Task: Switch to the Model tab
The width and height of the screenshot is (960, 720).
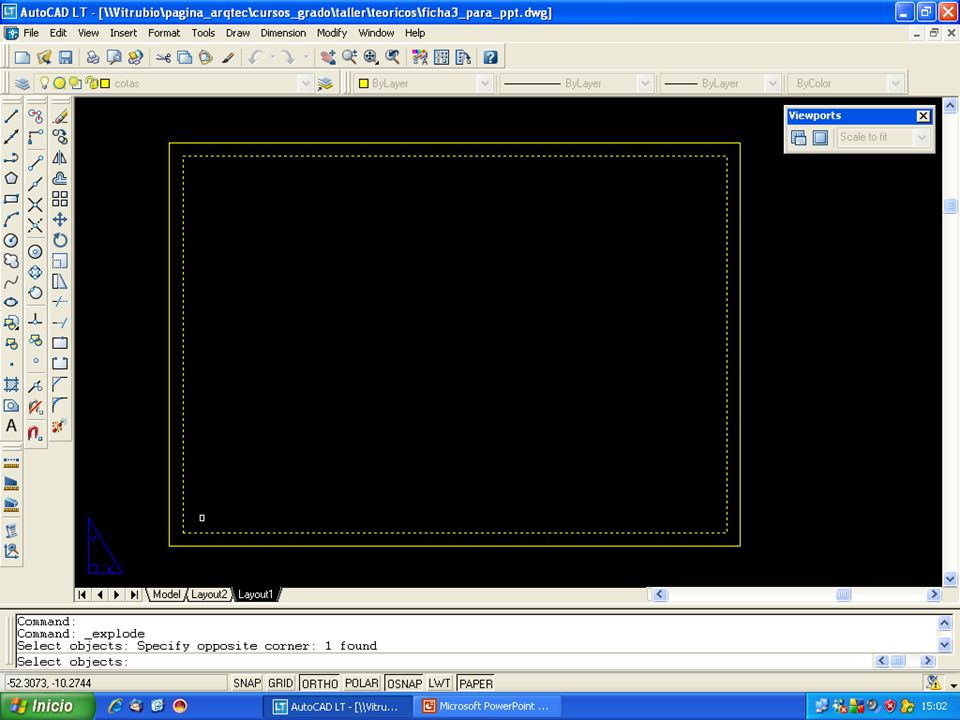Action: coord(166,594)
